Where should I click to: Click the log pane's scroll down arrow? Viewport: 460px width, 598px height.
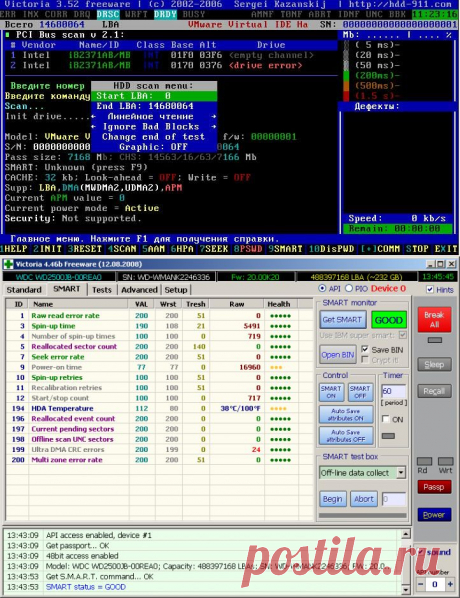406,590
